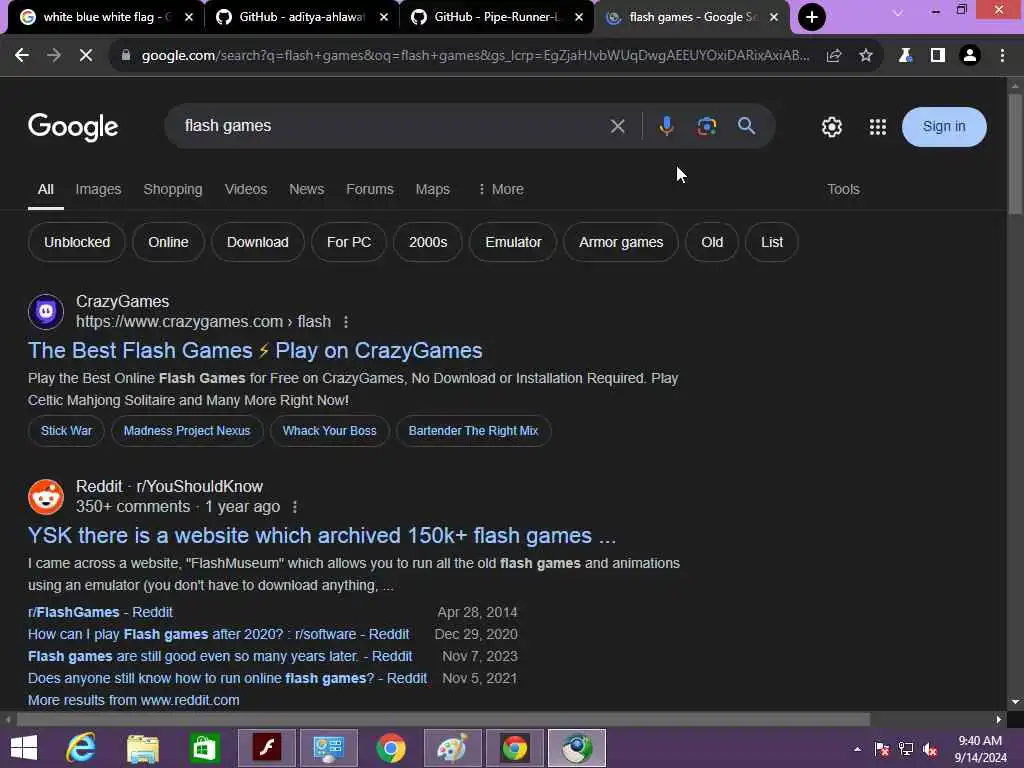Open Bartender The Right Mix sitelink
Screen dimensions: 1024x768
473,431
